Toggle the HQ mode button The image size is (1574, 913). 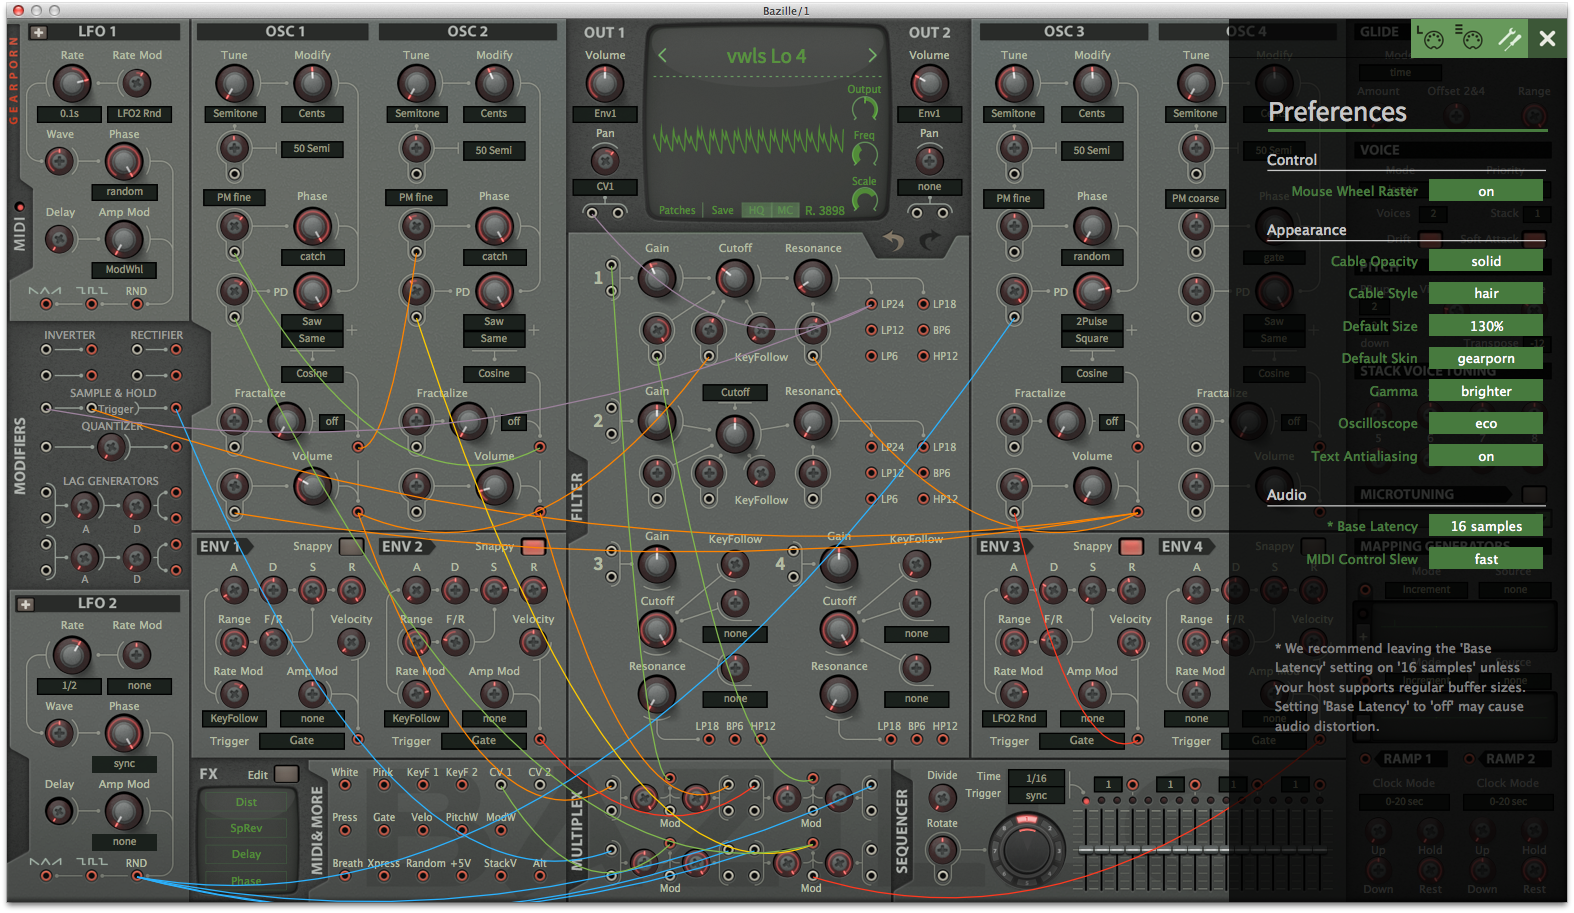pos(756,210)
